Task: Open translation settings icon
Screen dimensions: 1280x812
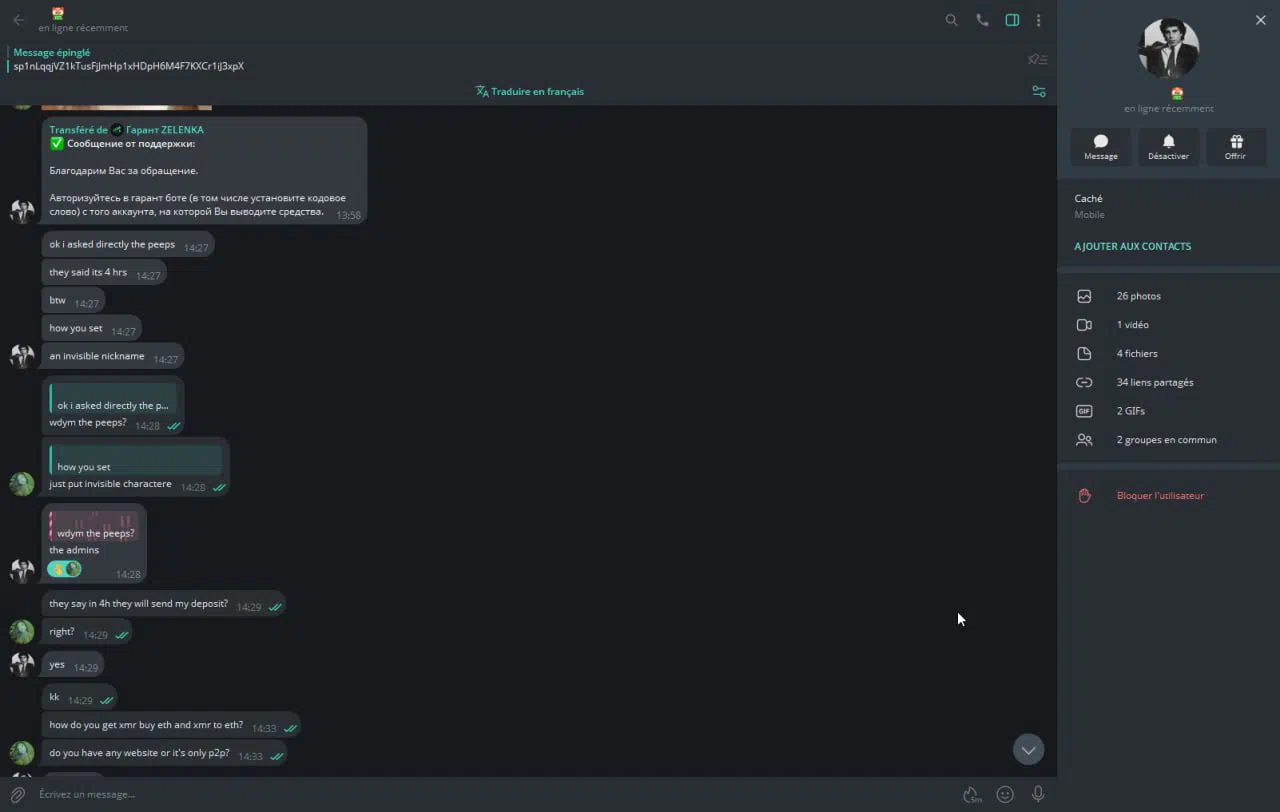Action: coord(1039,91)
